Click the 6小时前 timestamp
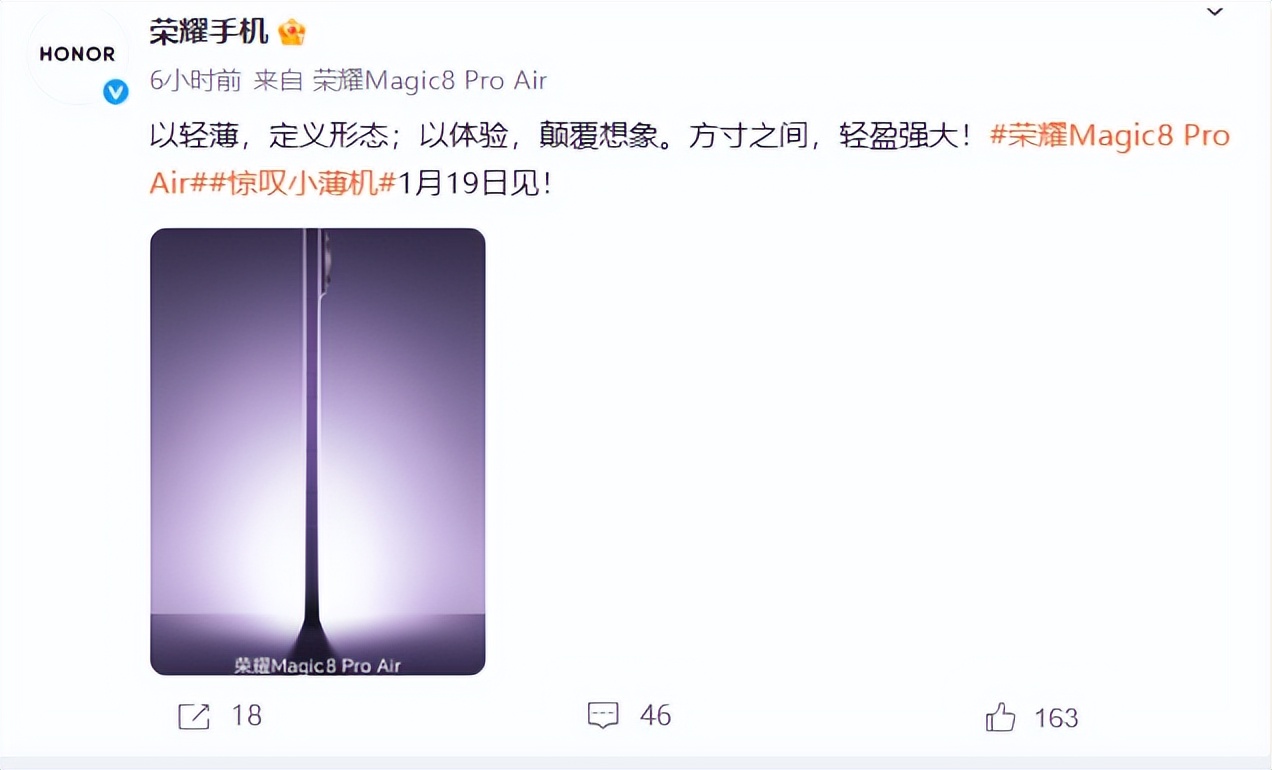This screenshot has height=770, width=1272. (196, 81)
